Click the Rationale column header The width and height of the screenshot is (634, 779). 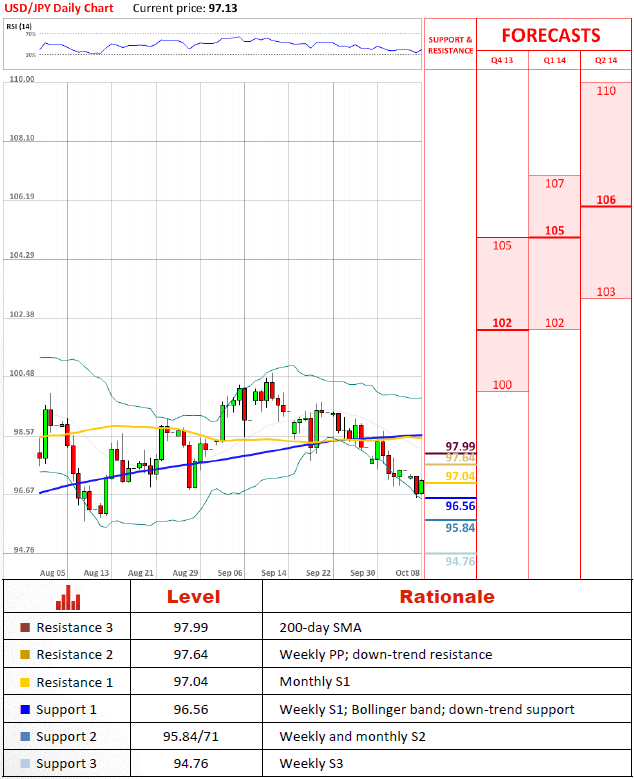pos(447,597)
